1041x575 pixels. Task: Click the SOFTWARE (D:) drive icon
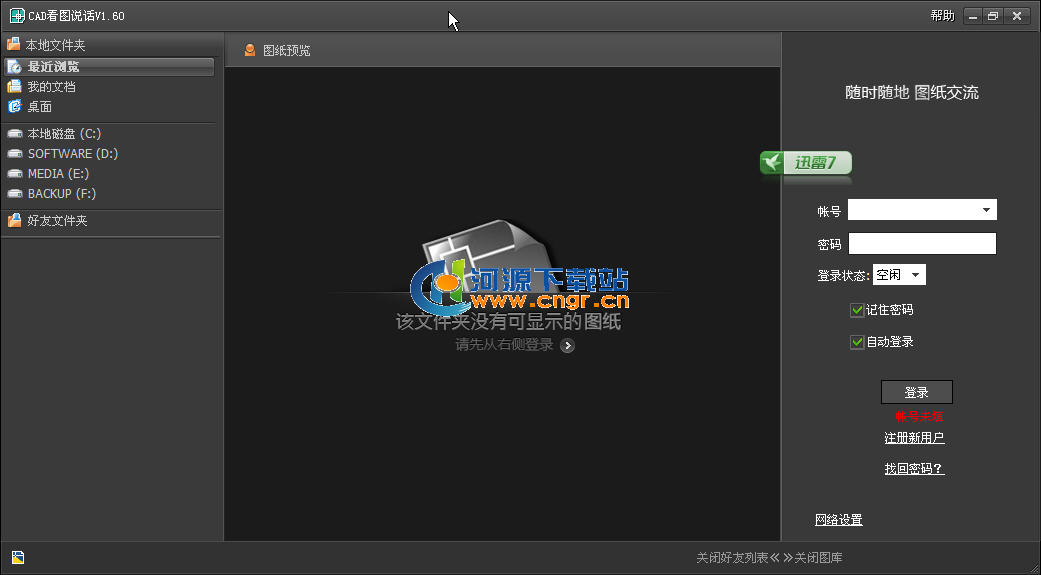(15, 153)
